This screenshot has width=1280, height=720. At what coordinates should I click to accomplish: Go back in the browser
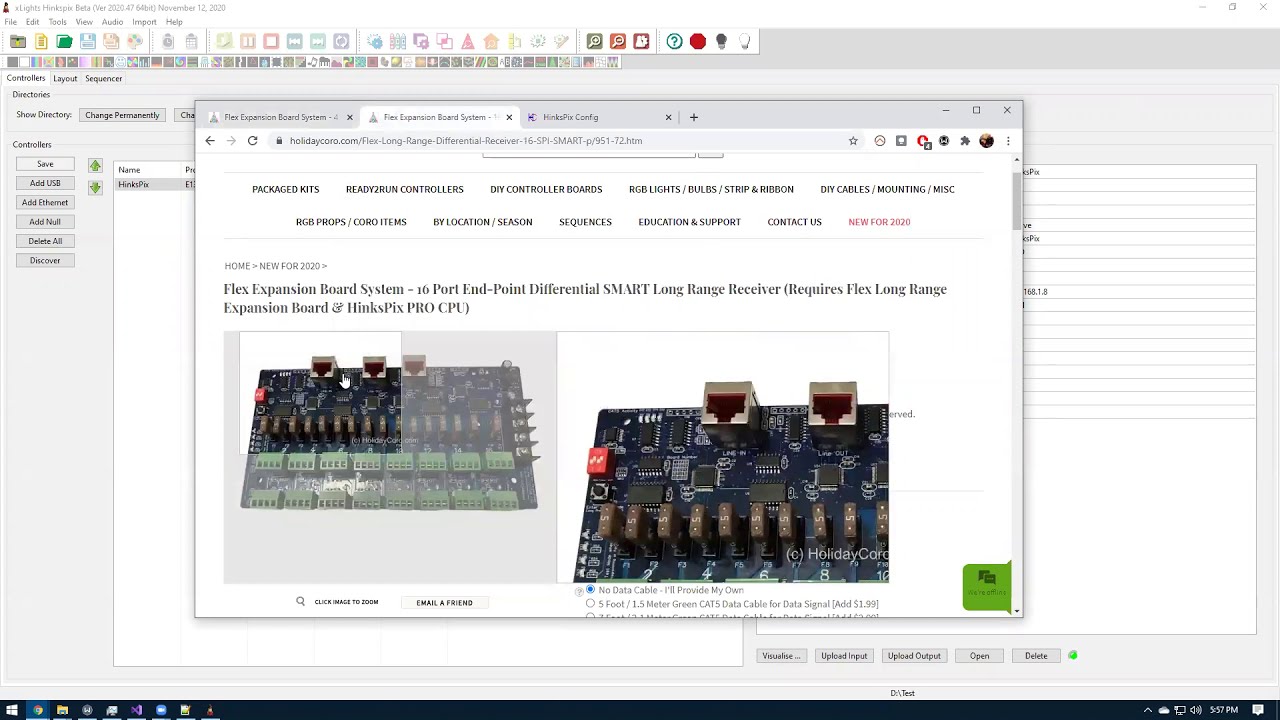[x=210, y=141]
